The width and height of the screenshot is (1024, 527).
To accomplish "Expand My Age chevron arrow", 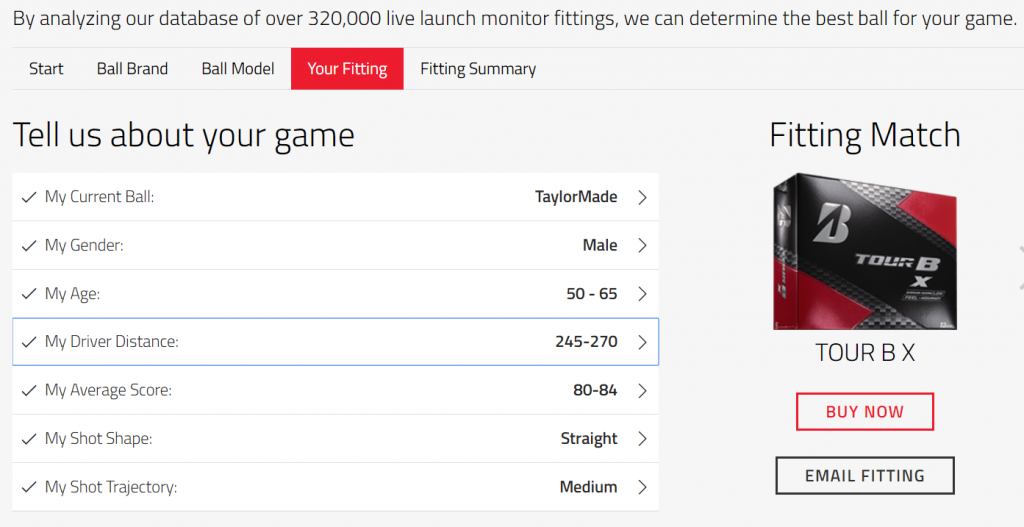I will (643, 294).
